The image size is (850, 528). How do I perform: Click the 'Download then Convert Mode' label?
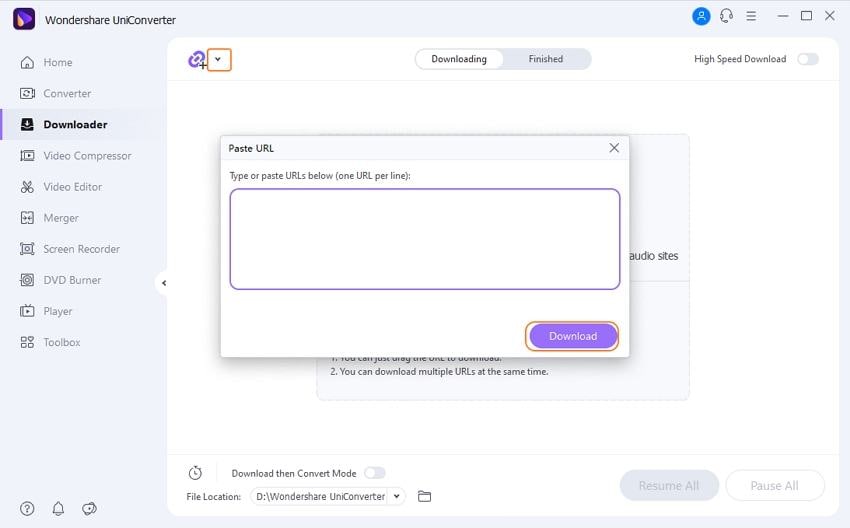pos(294,473)
